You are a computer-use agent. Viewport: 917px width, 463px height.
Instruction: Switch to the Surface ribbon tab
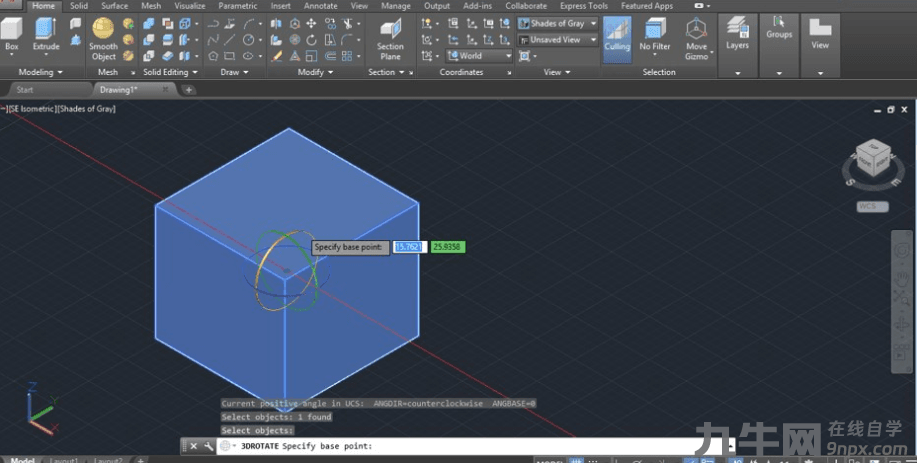pyautogui.click(x=115, y=6)
